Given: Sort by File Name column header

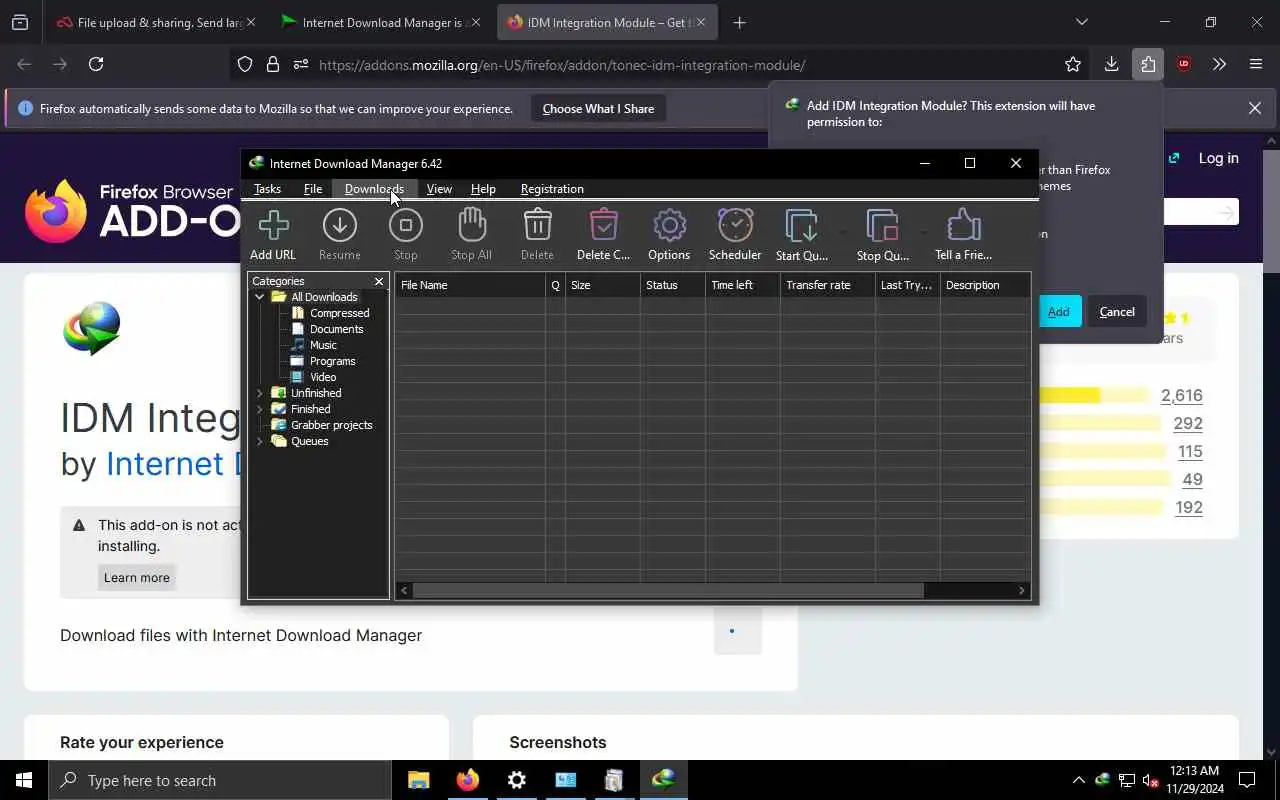Looking at the screenshot, I should tap(470, 285).
